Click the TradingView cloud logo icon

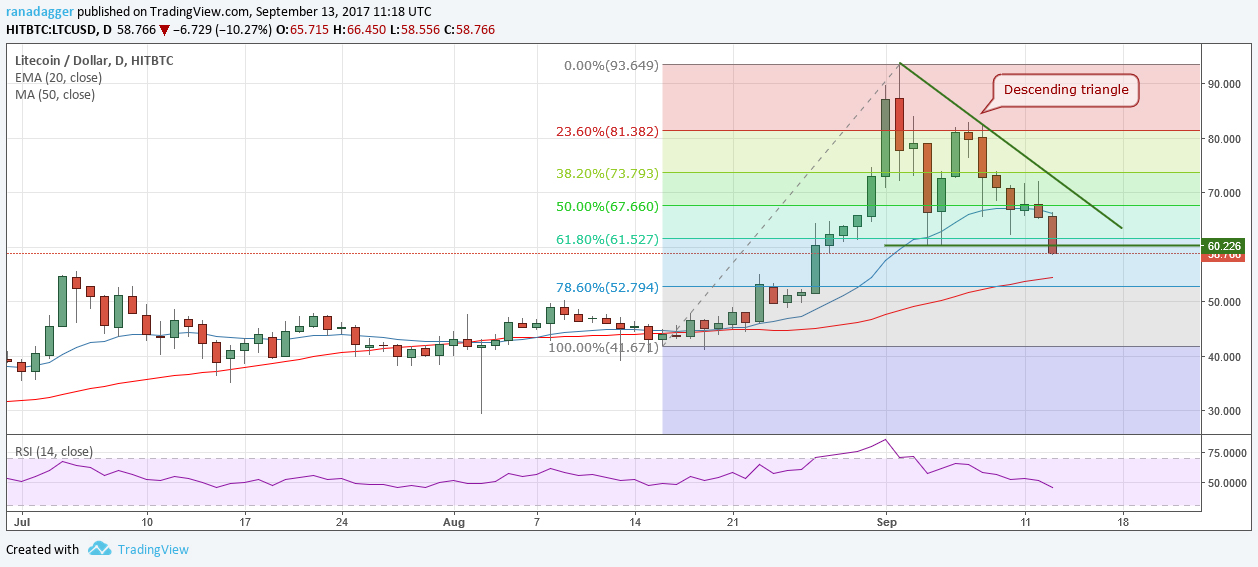click(x=99, y=549)
